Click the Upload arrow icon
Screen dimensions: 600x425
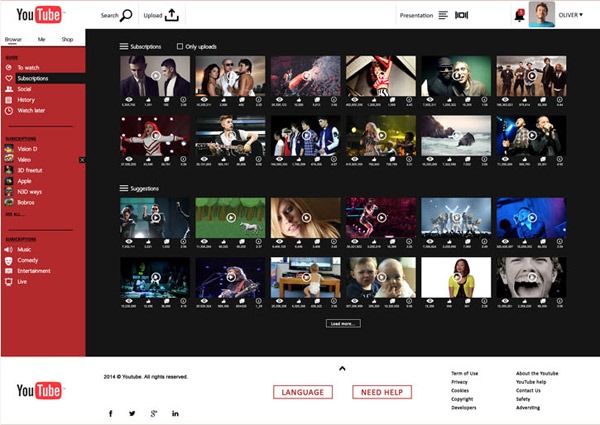172,15
